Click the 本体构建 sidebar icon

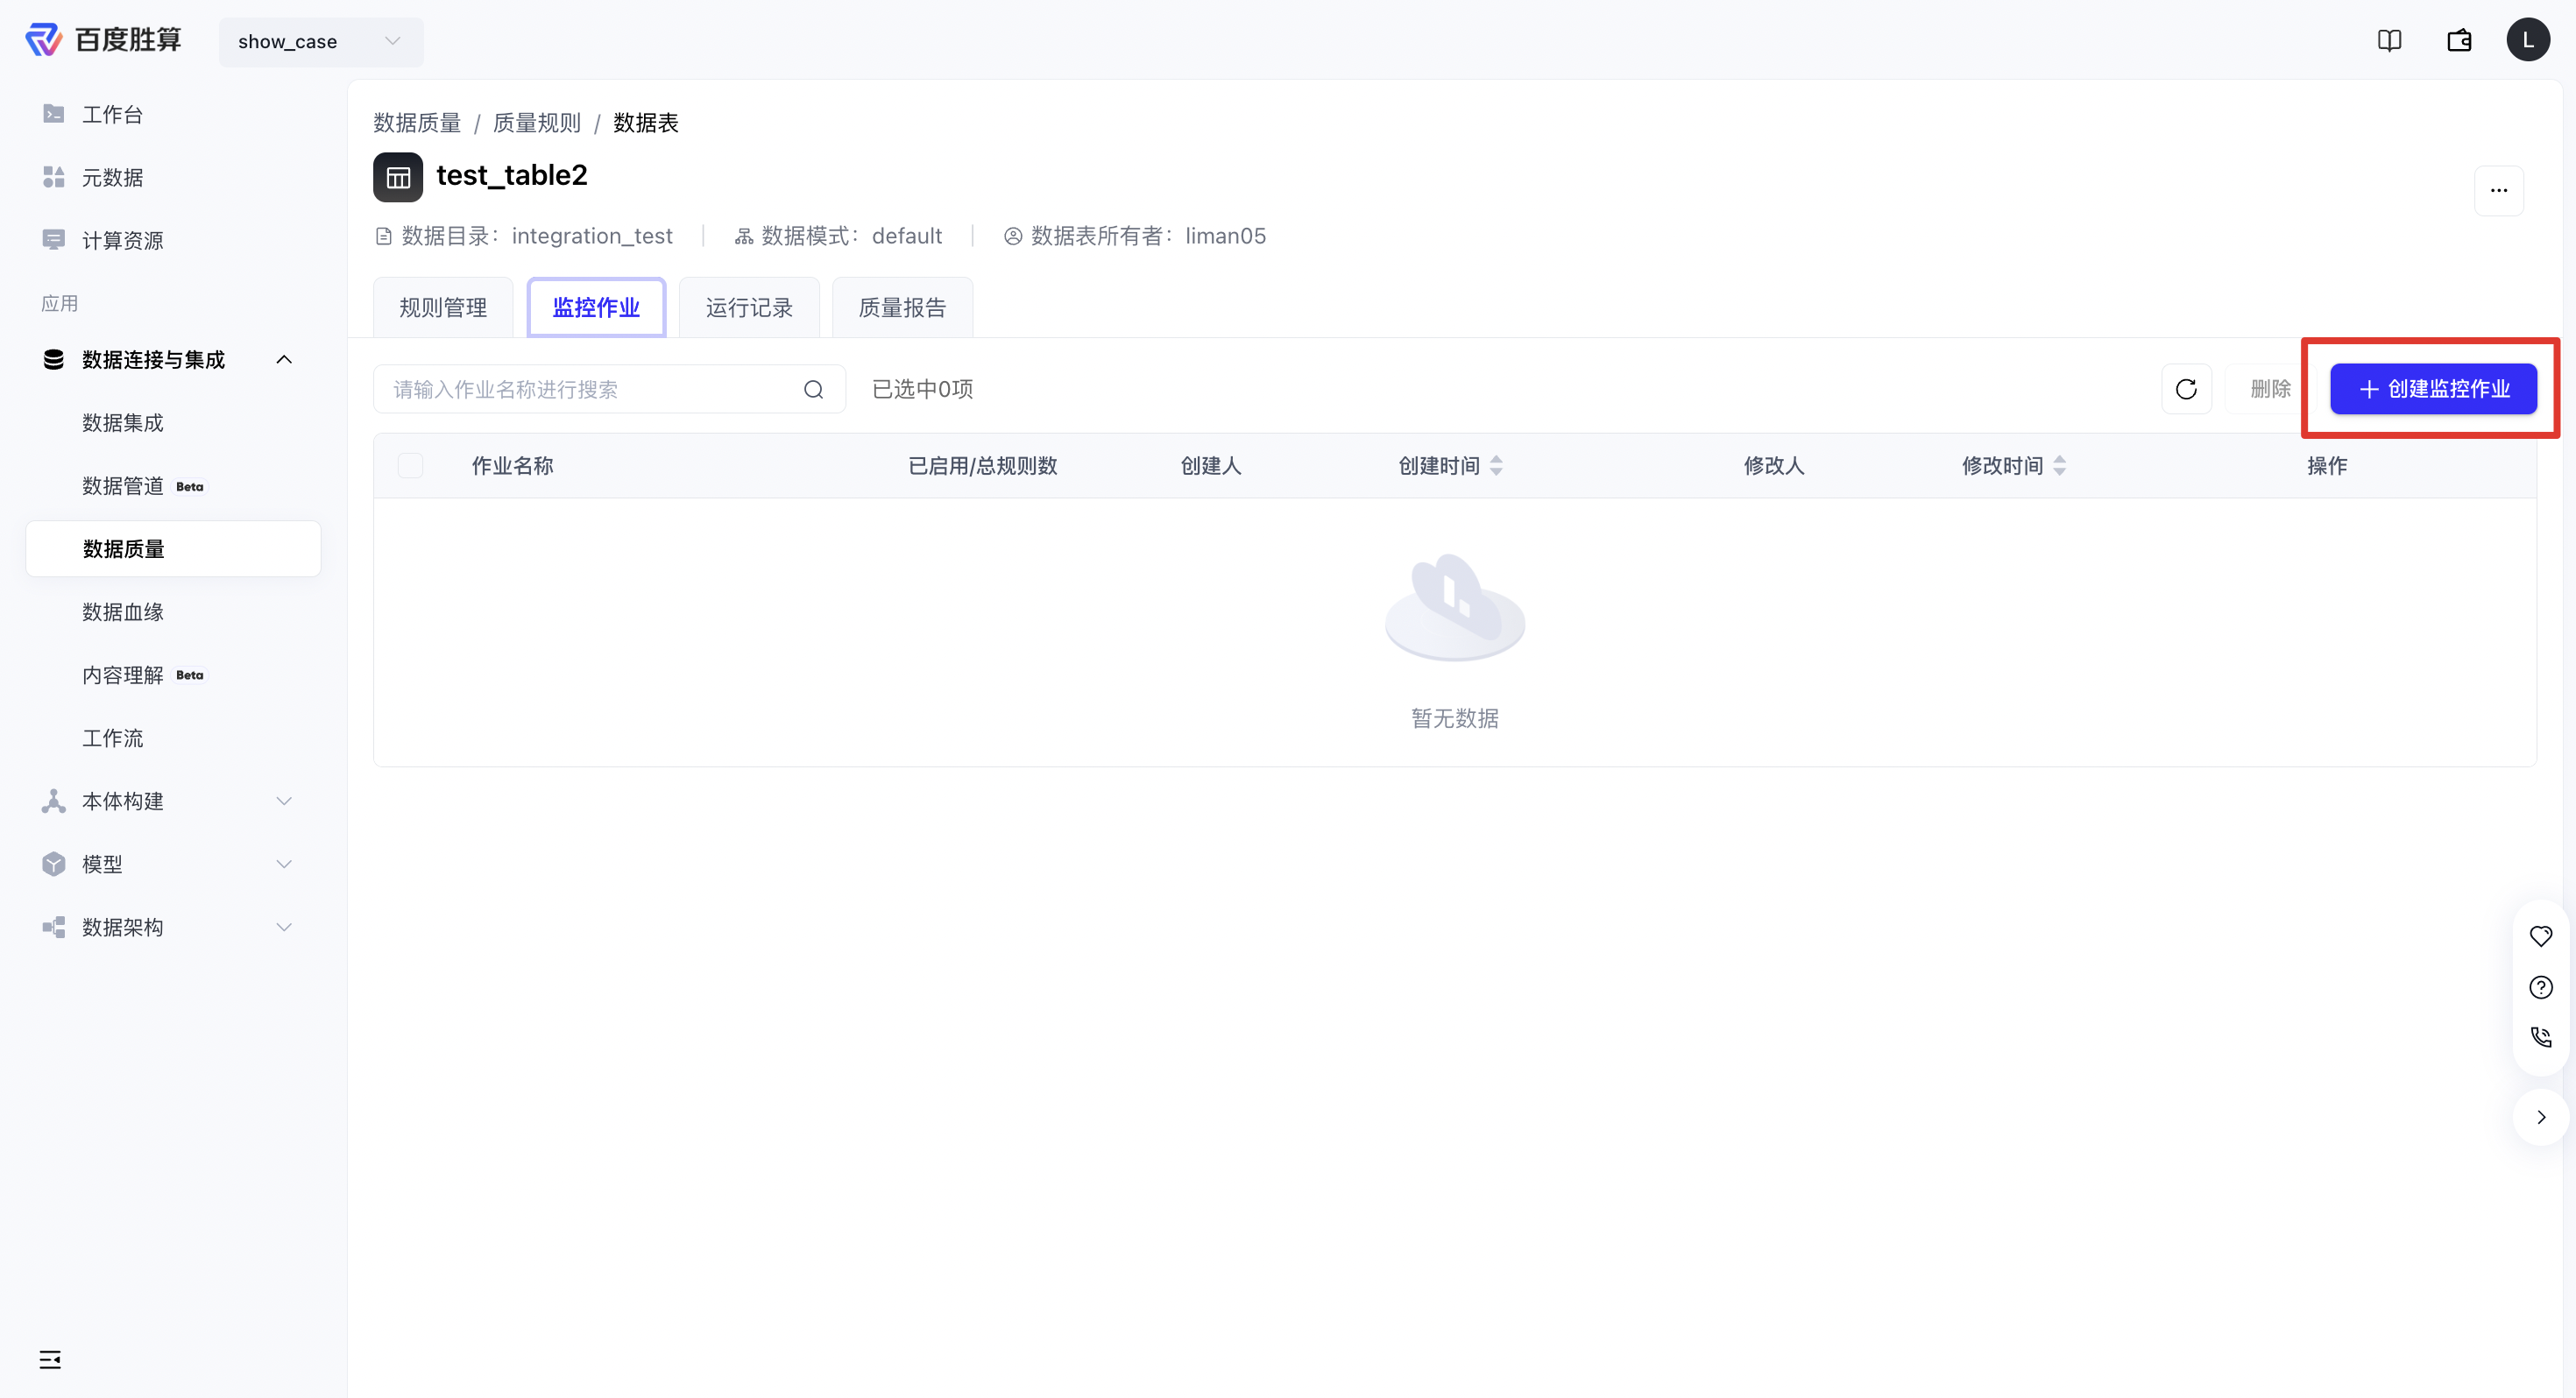(x=54, y=801)
